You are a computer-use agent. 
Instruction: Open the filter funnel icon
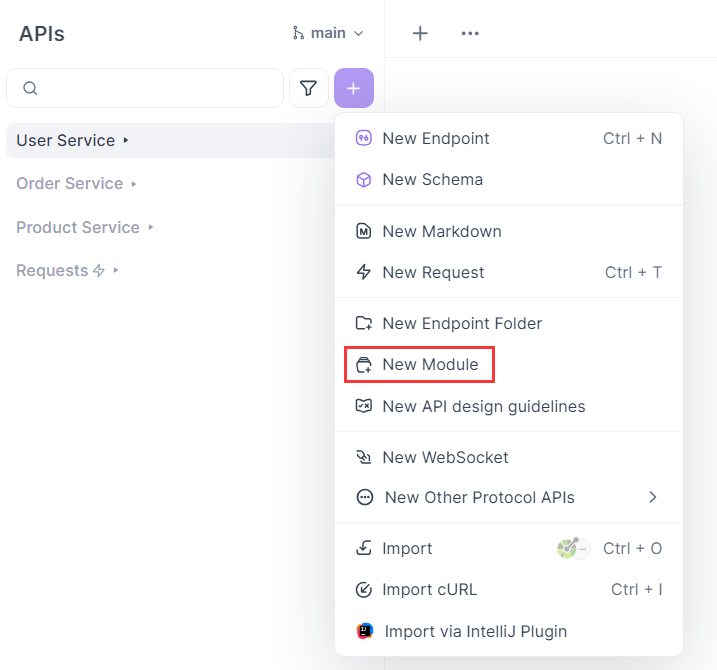pyautogui.click(x=309, y=88)
